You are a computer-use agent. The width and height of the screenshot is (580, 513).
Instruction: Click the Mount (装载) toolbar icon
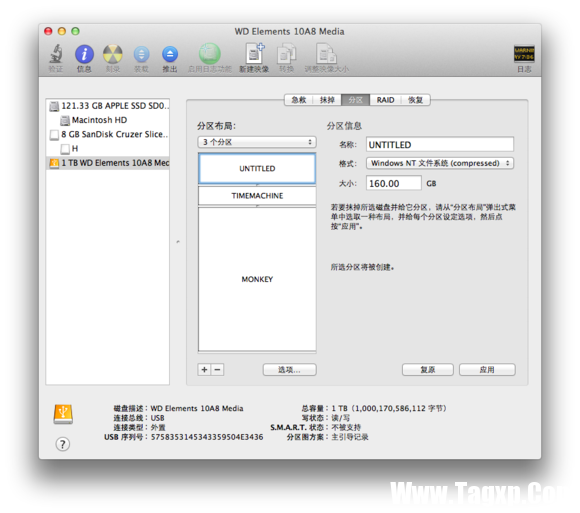[x=141, y=54]
